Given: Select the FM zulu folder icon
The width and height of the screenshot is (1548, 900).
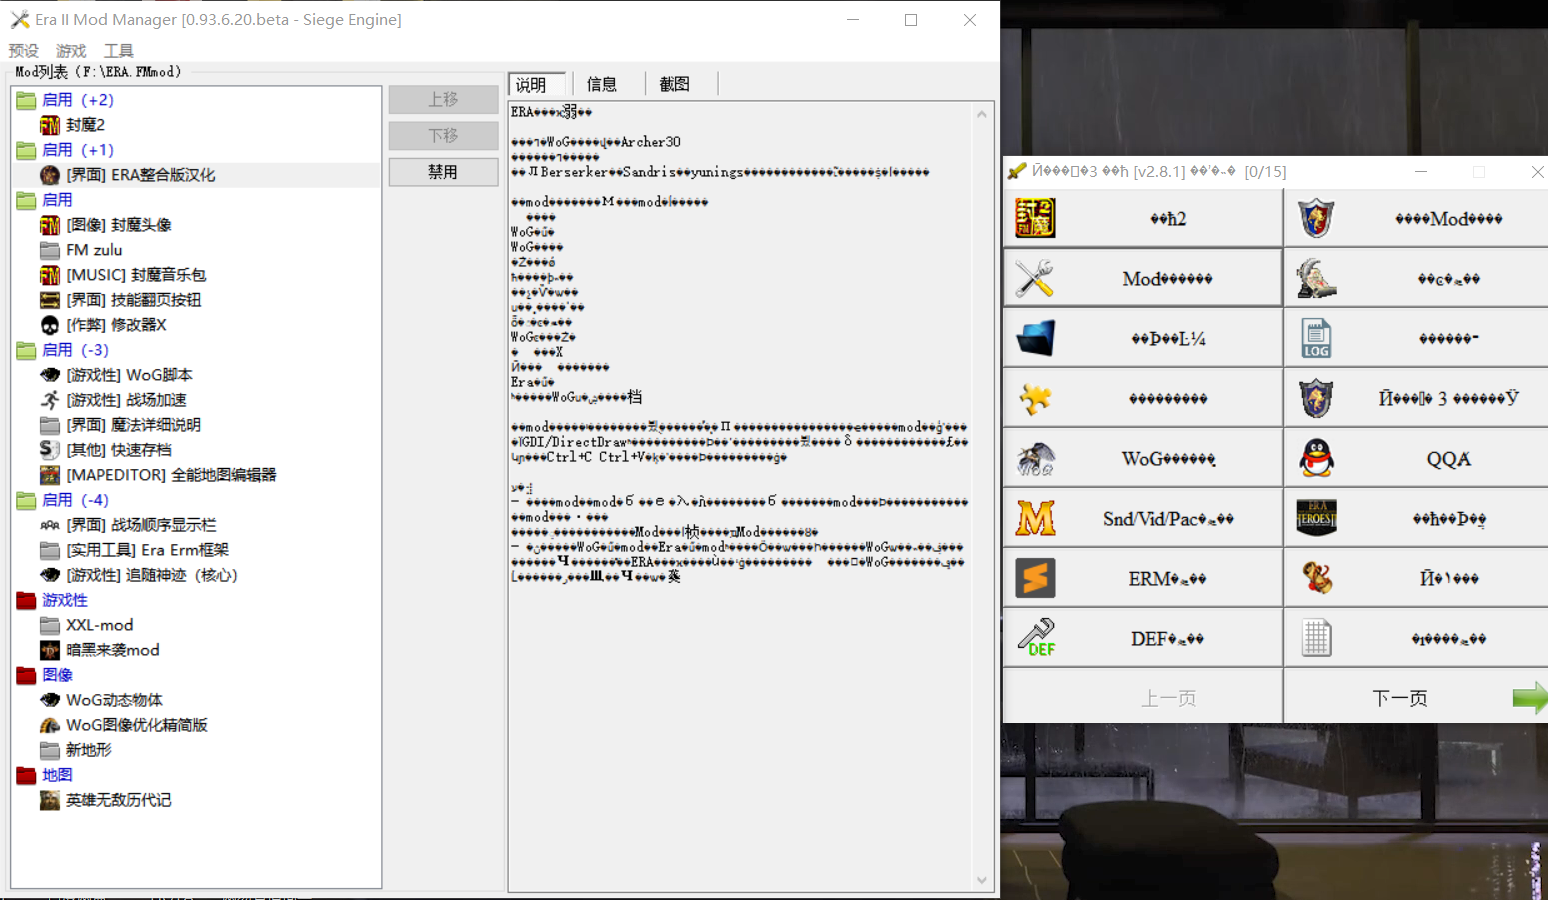Looking at the screenshot, I should (x=50, y=250).
